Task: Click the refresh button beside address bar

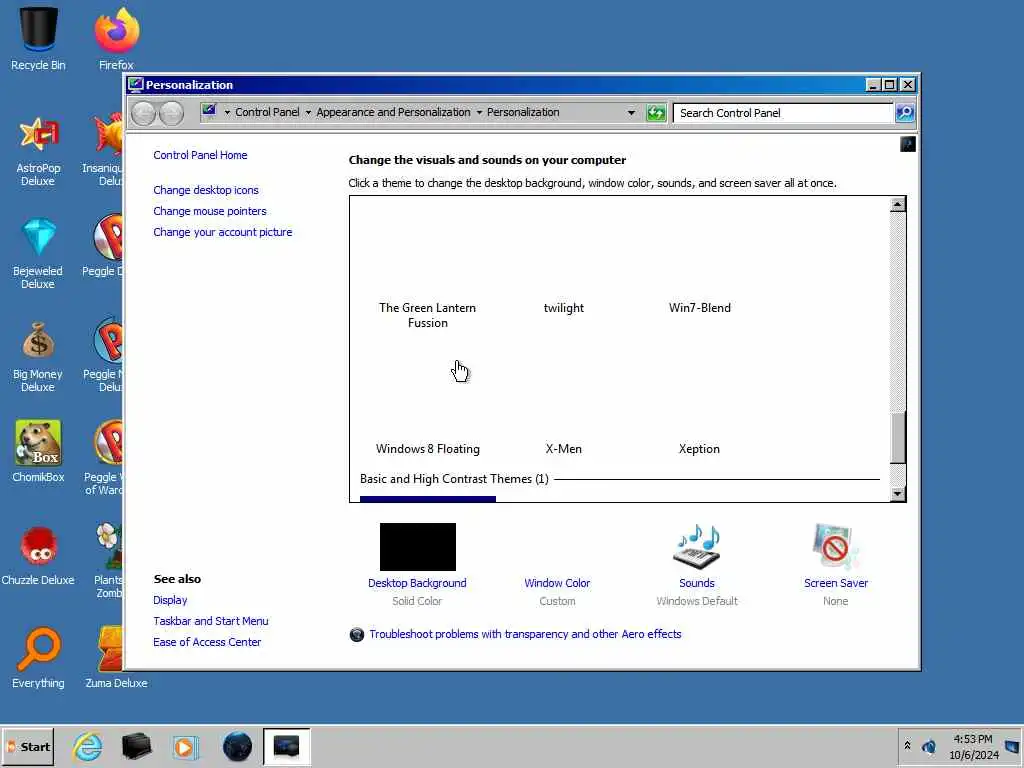Action: pyautogui.click(x=656, y=113)
